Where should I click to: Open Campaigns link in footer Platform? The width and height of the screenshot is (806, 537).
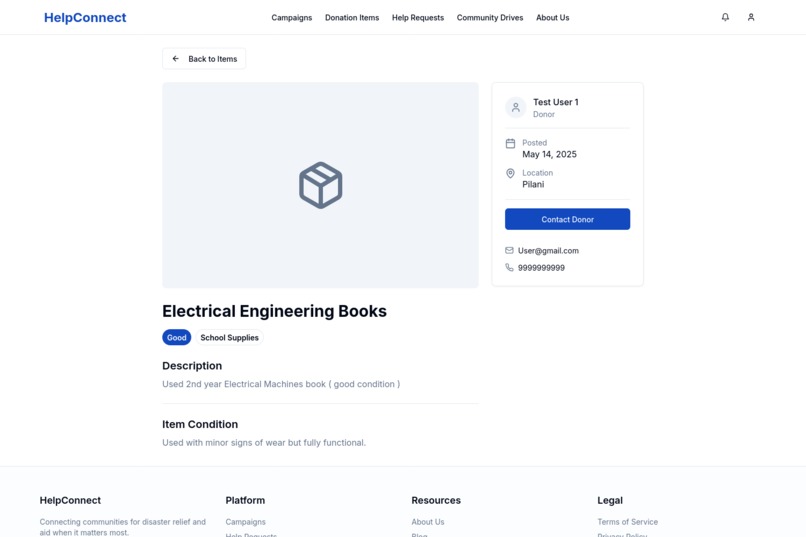(245, 522)
